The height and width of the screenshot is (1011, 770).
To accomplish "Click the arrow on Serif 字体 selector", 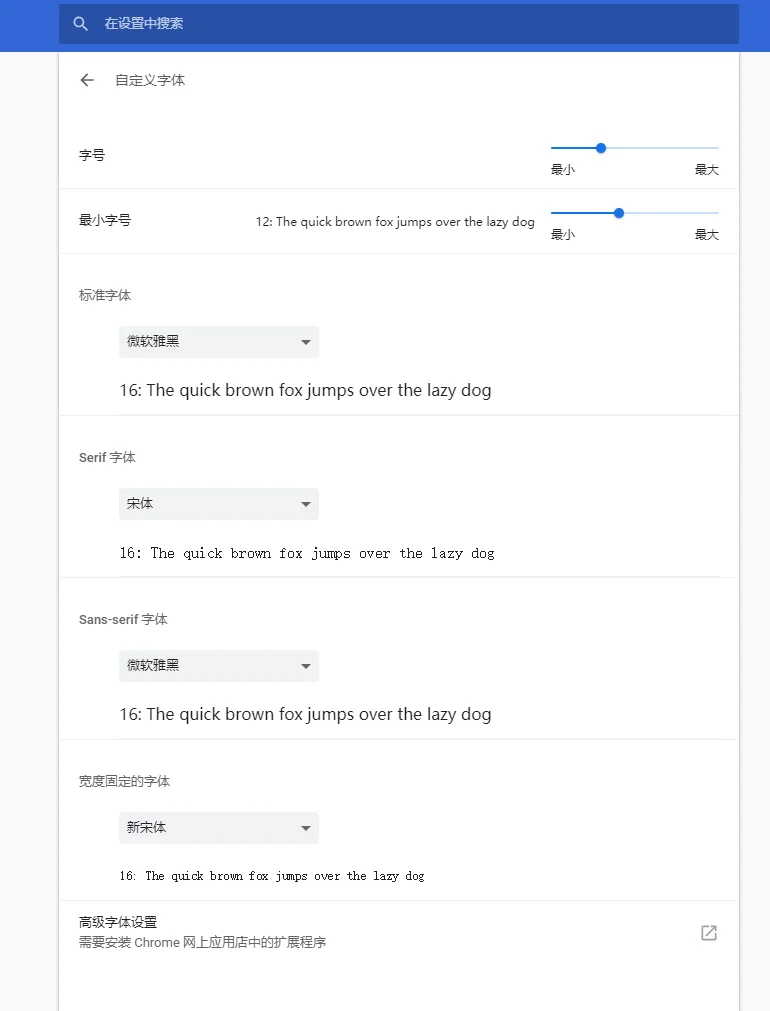I will pyautogui.click(x=306, y=504).
